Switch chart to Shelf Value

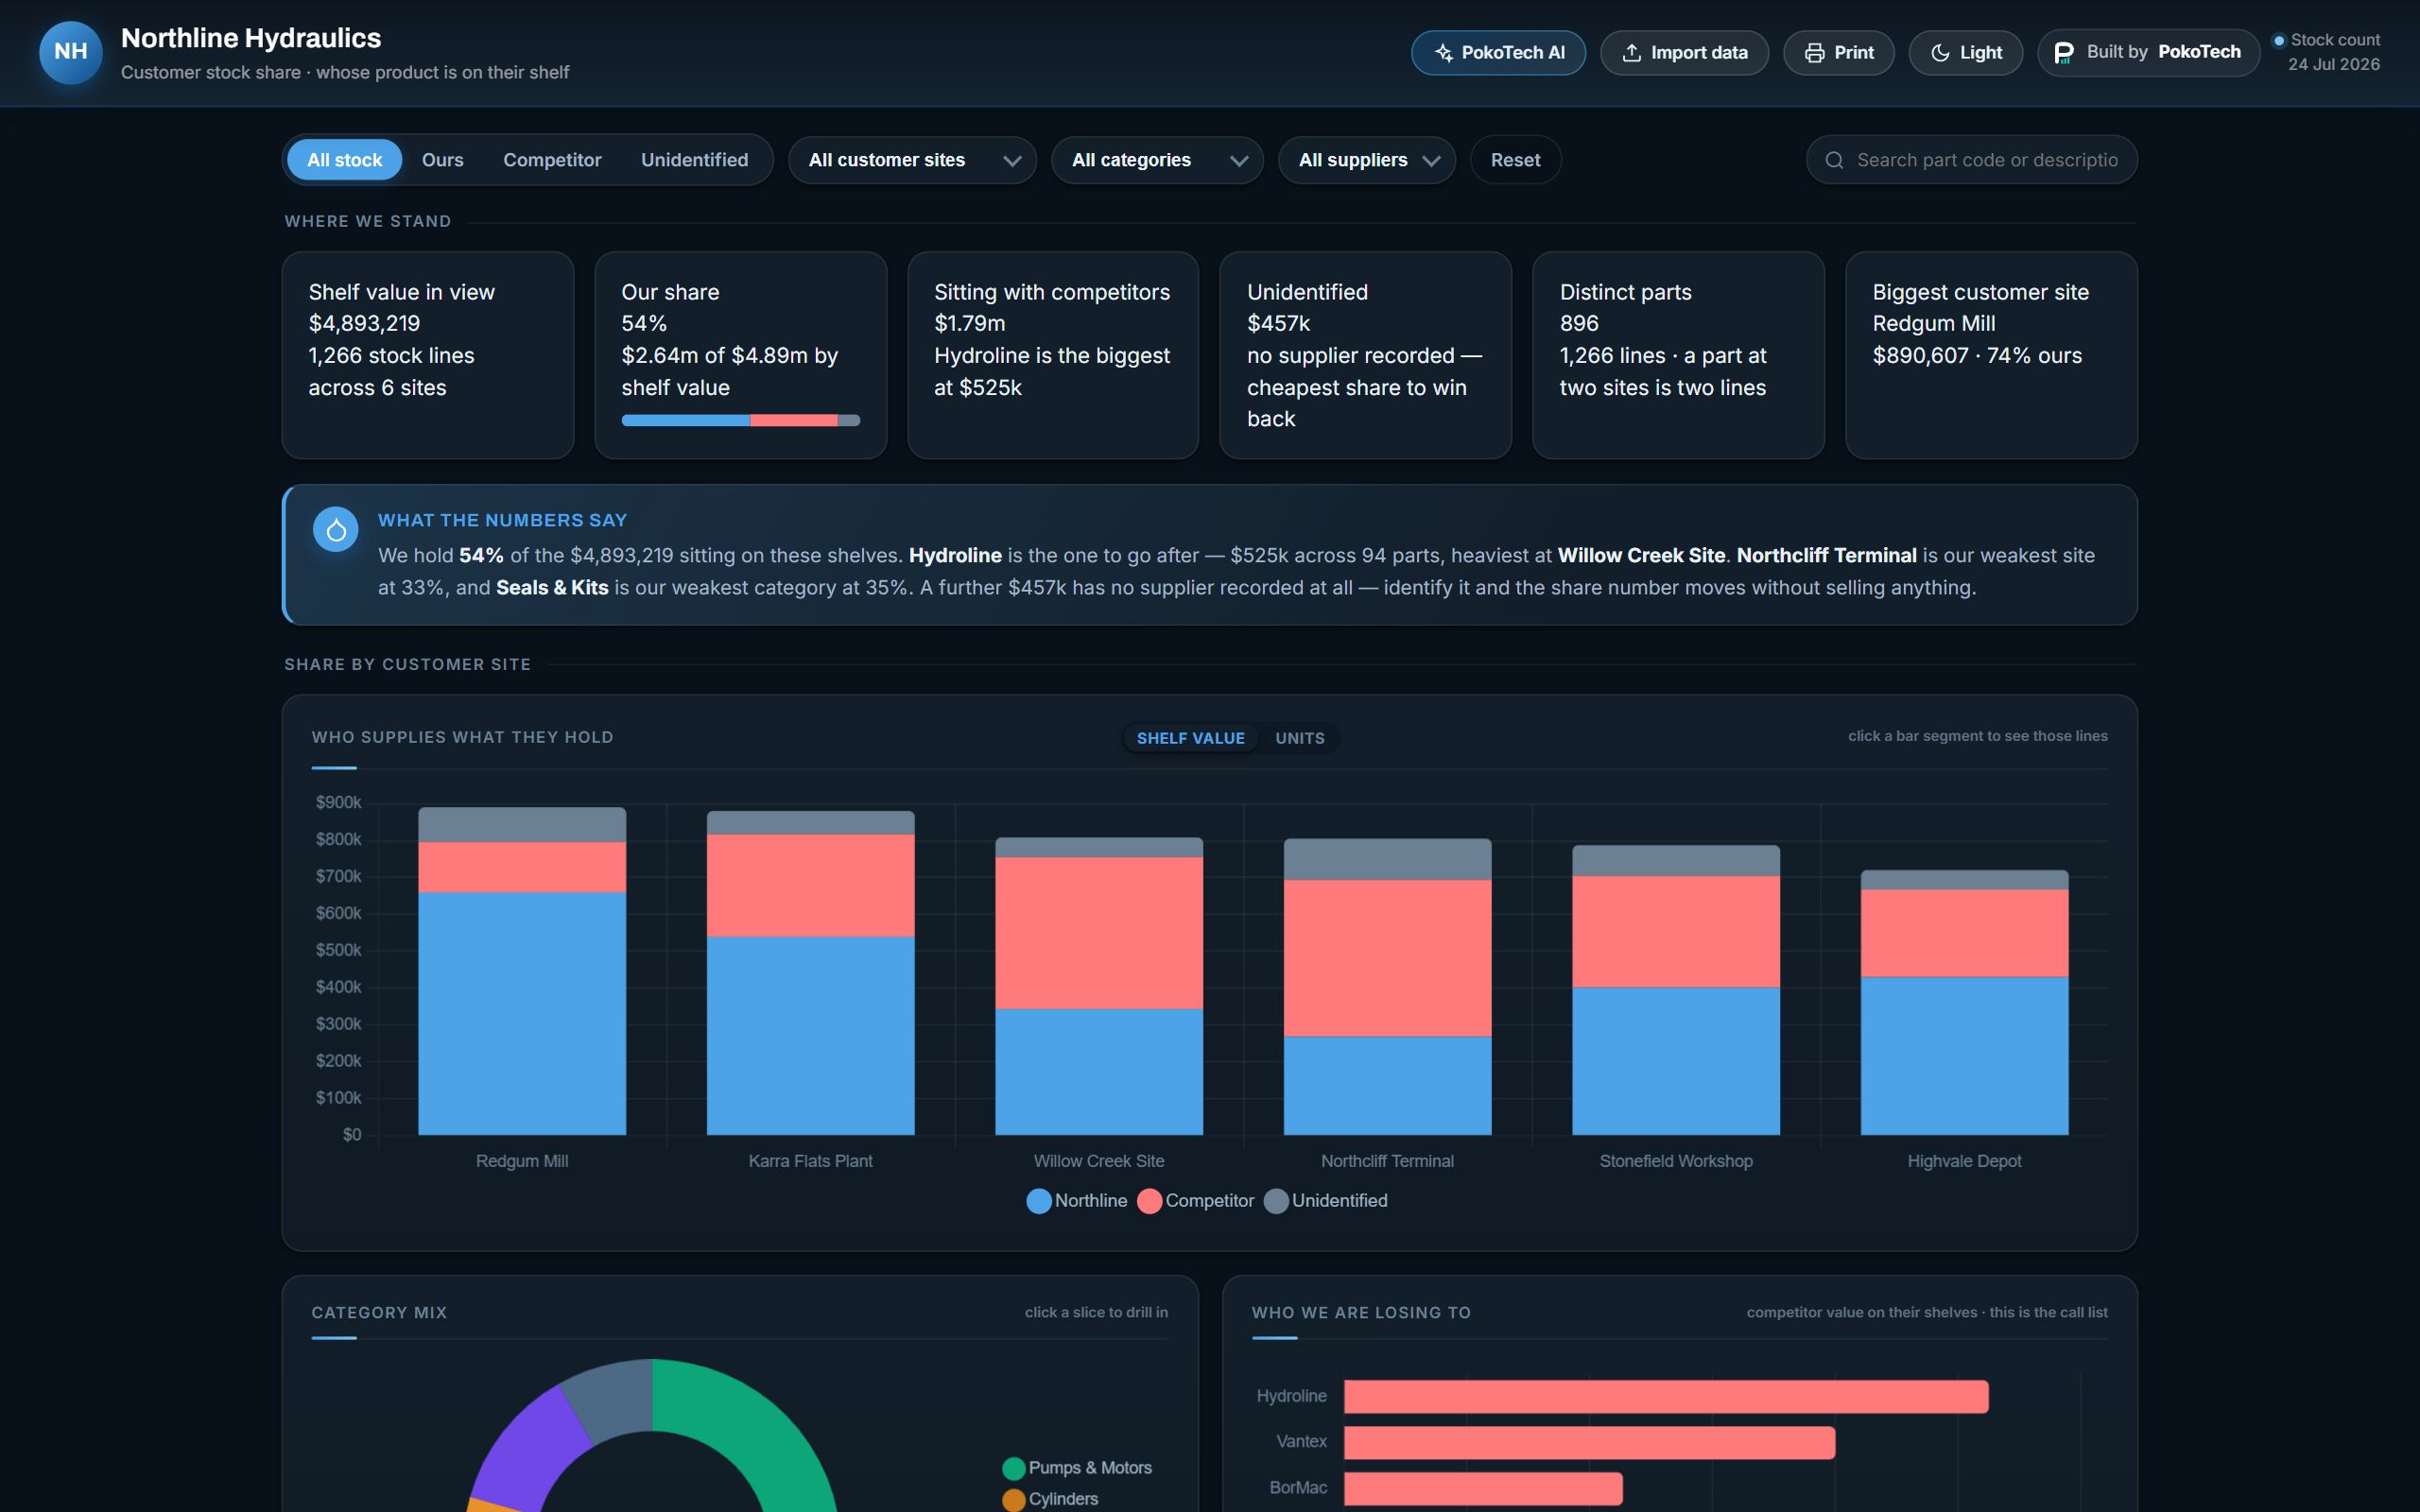click(1190, 738)
